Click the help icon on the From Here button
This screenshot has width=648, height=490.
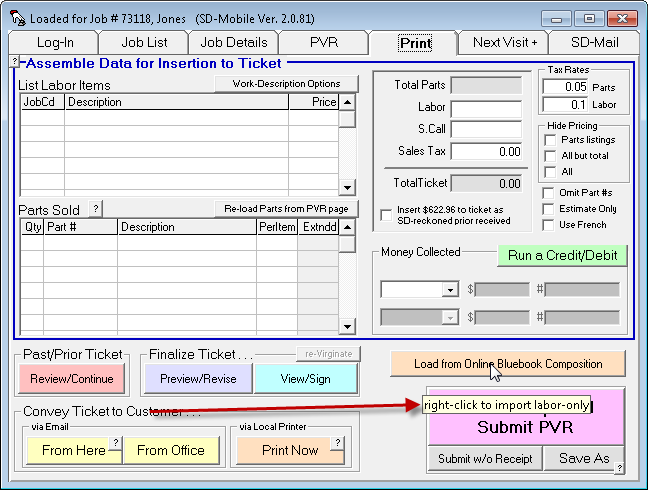115,443
